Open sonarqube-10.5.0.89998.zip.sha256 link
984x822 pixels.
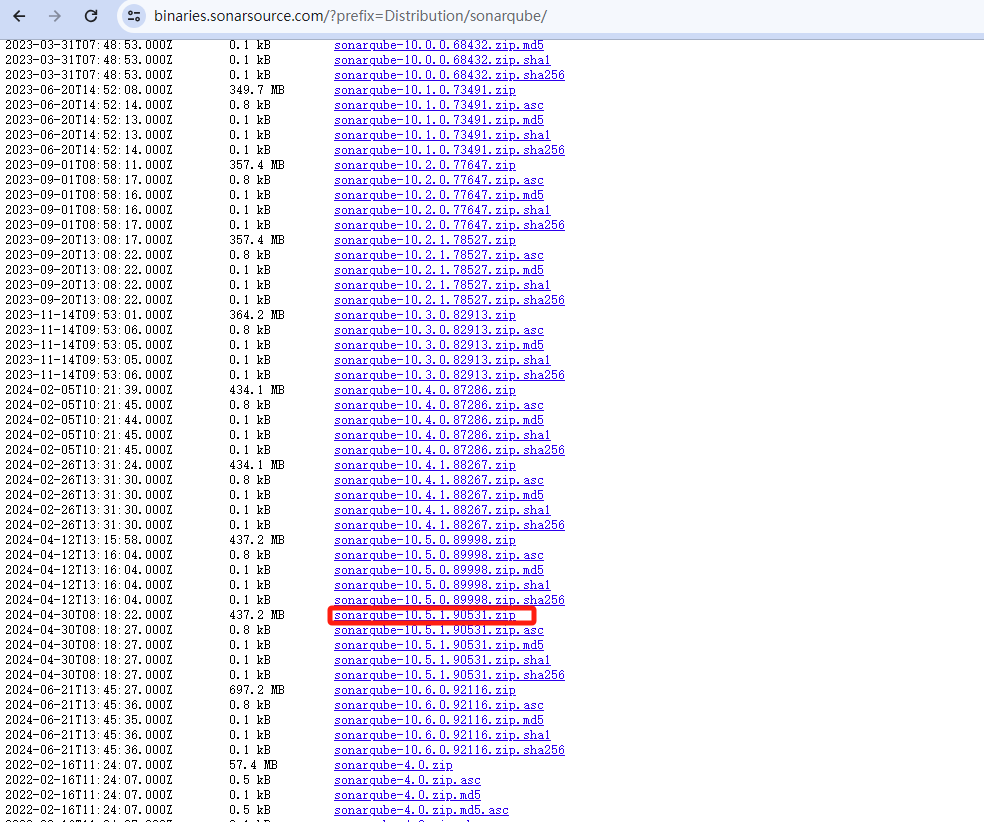click(x=449, y=600)
